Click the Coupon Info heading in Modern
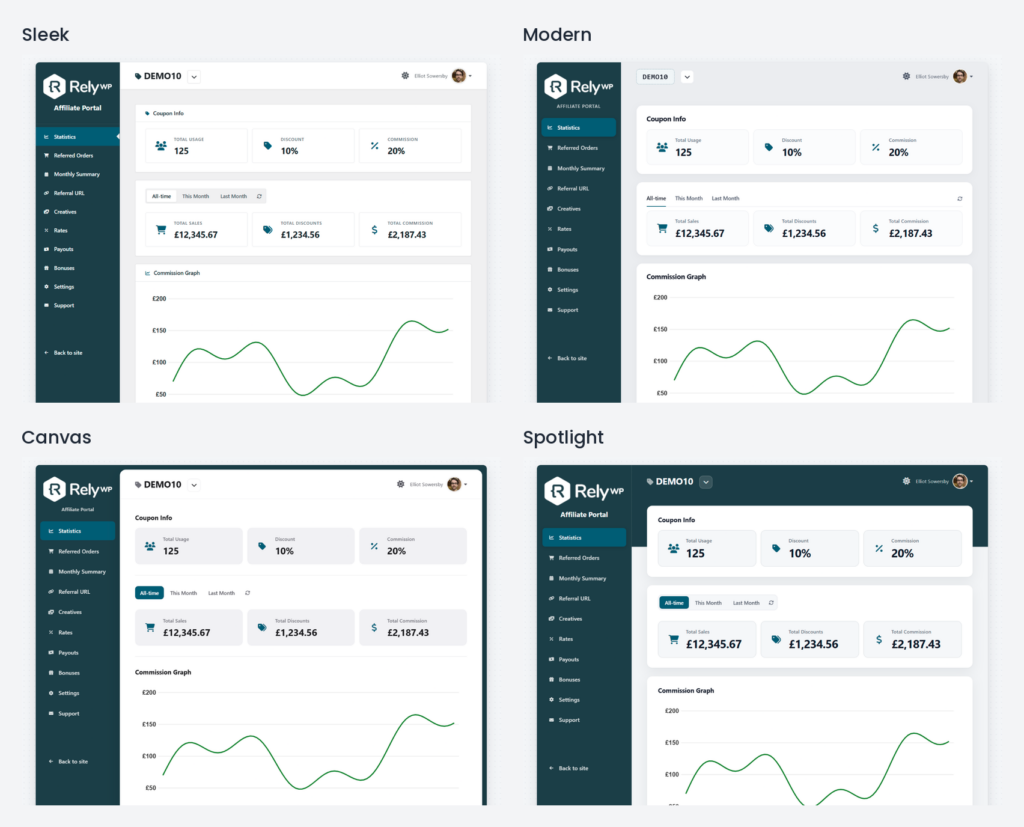Viewport: 1024px width, 827px height. (666, 119)
